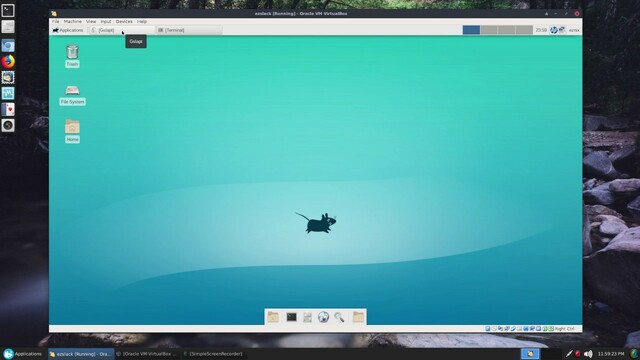Screen dimensions: 640x360
Task: Click the last green icon before Right Ctrl
Action: click(x=551, y=329)
